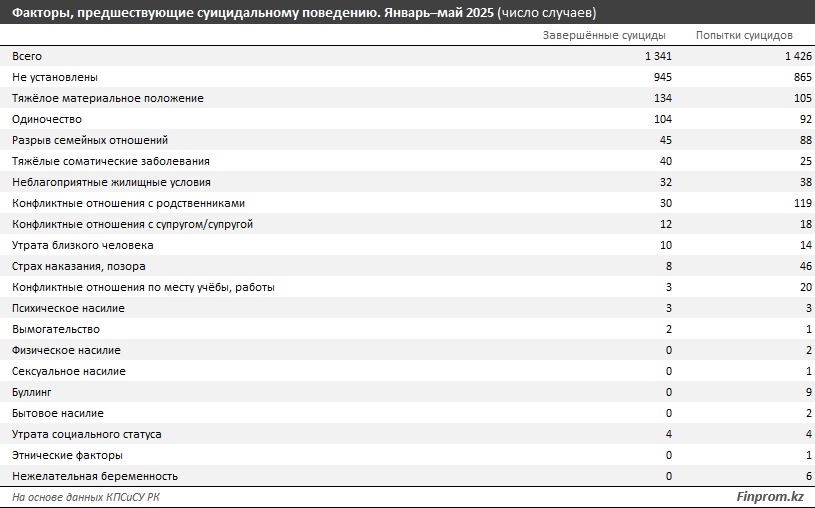Select the 'Бытовое насилие' row label
Image resolution: width=815 pixels, height=508 pixels.
tap(58, 413)
